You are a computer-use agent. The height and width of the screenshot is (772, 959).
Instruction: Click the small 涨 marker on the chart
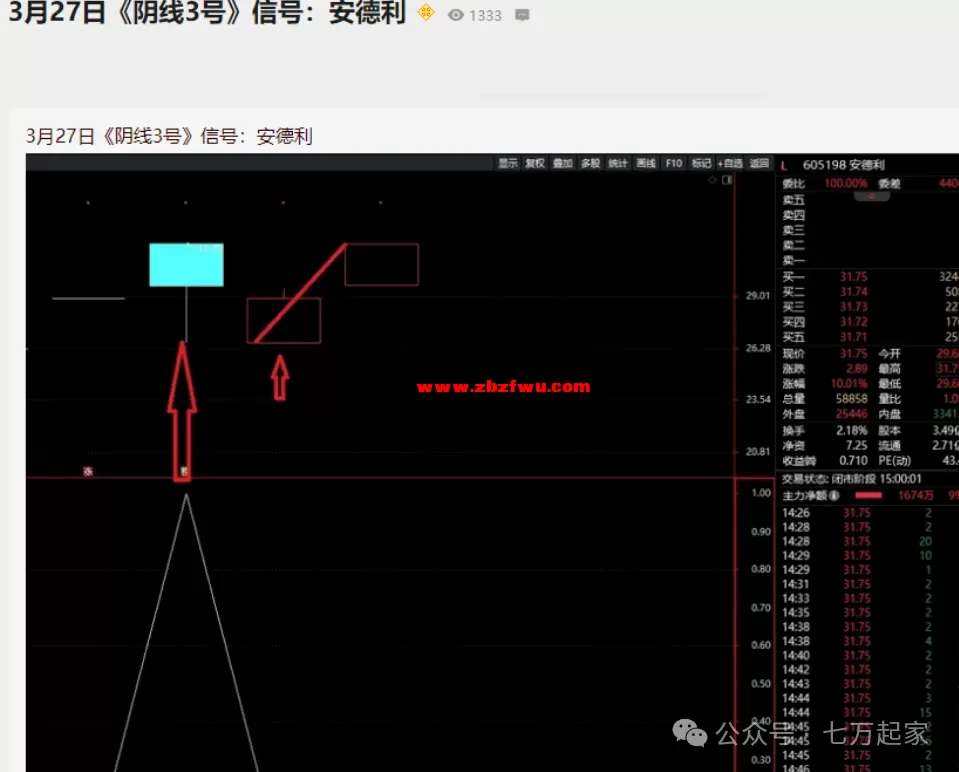point(88,471)
